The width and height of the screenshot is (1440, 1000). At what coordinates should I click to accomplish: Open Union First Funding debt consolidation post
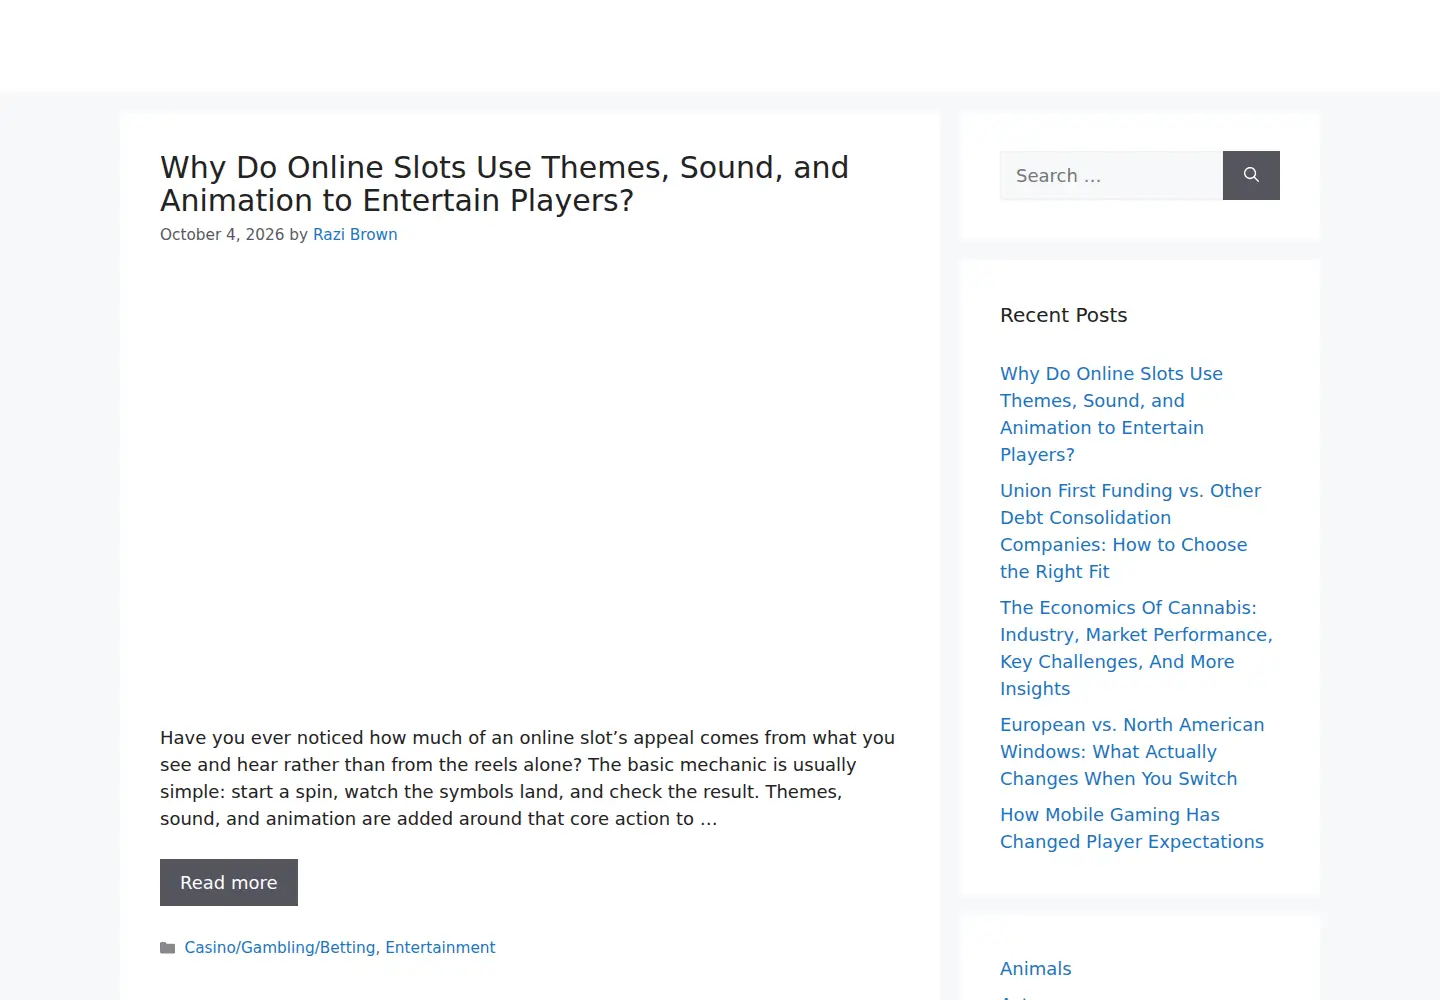coord(1130,531)
